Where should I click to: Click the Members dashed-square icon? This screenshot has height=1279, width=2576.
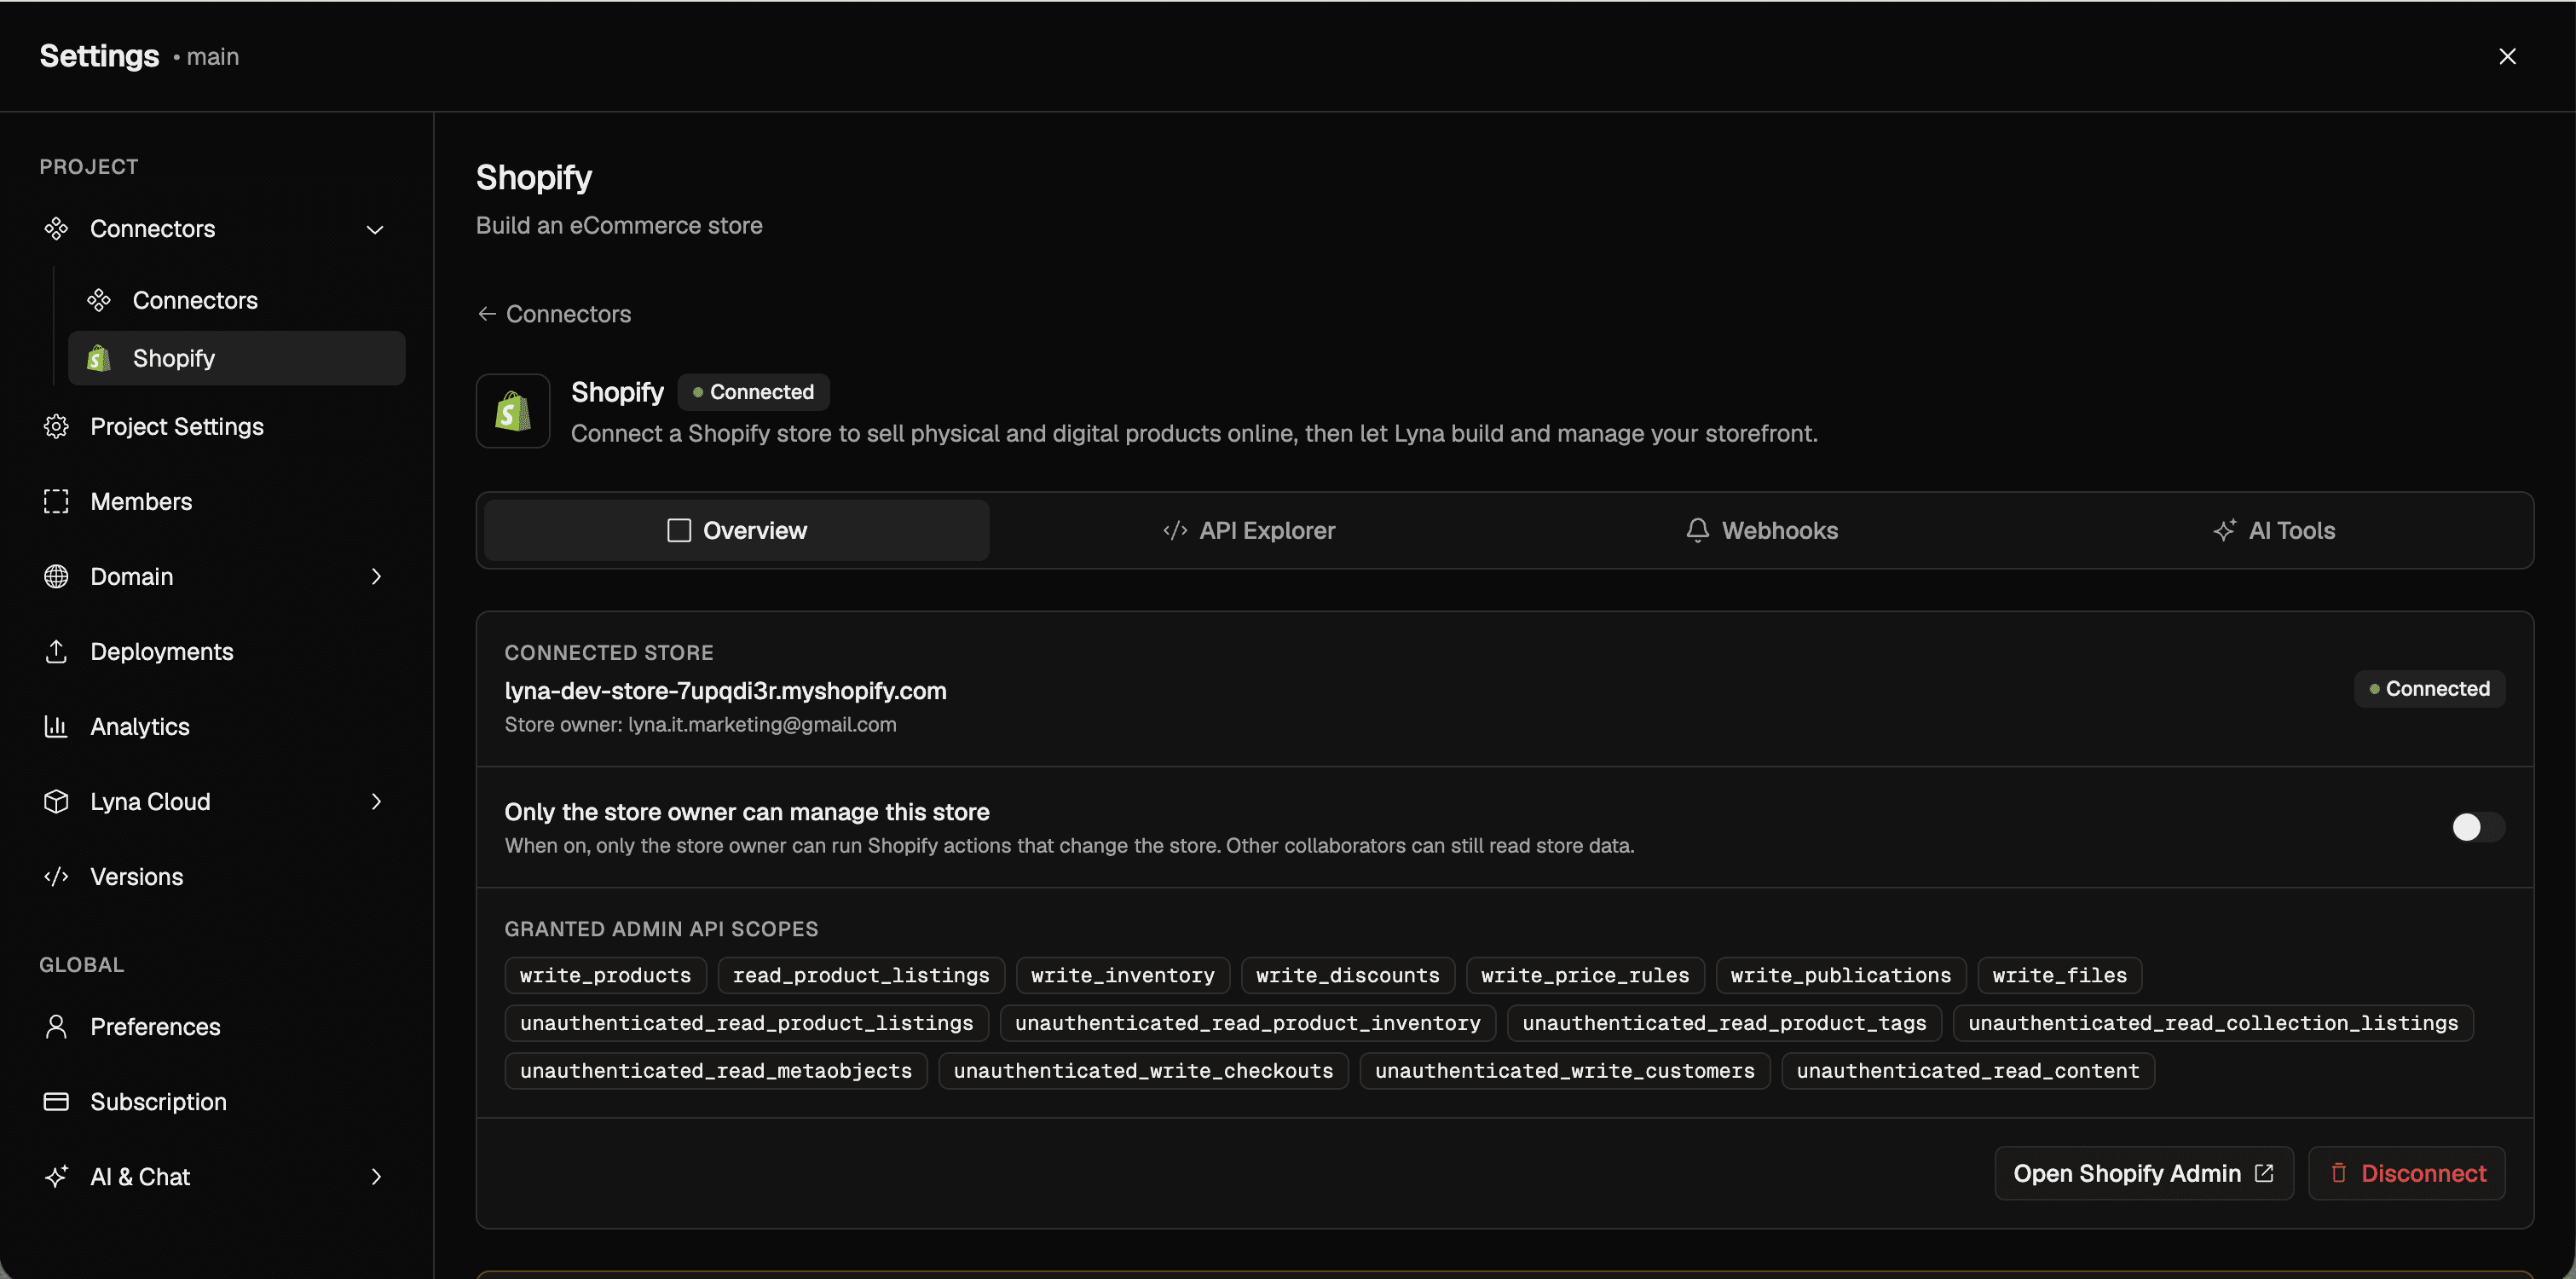coord(56,502)
